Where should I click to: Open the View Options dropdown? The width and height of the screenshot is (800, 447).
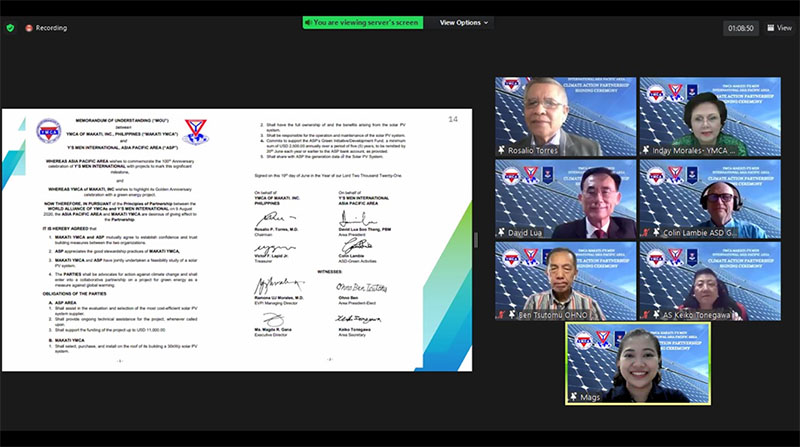tap(463, 22)
